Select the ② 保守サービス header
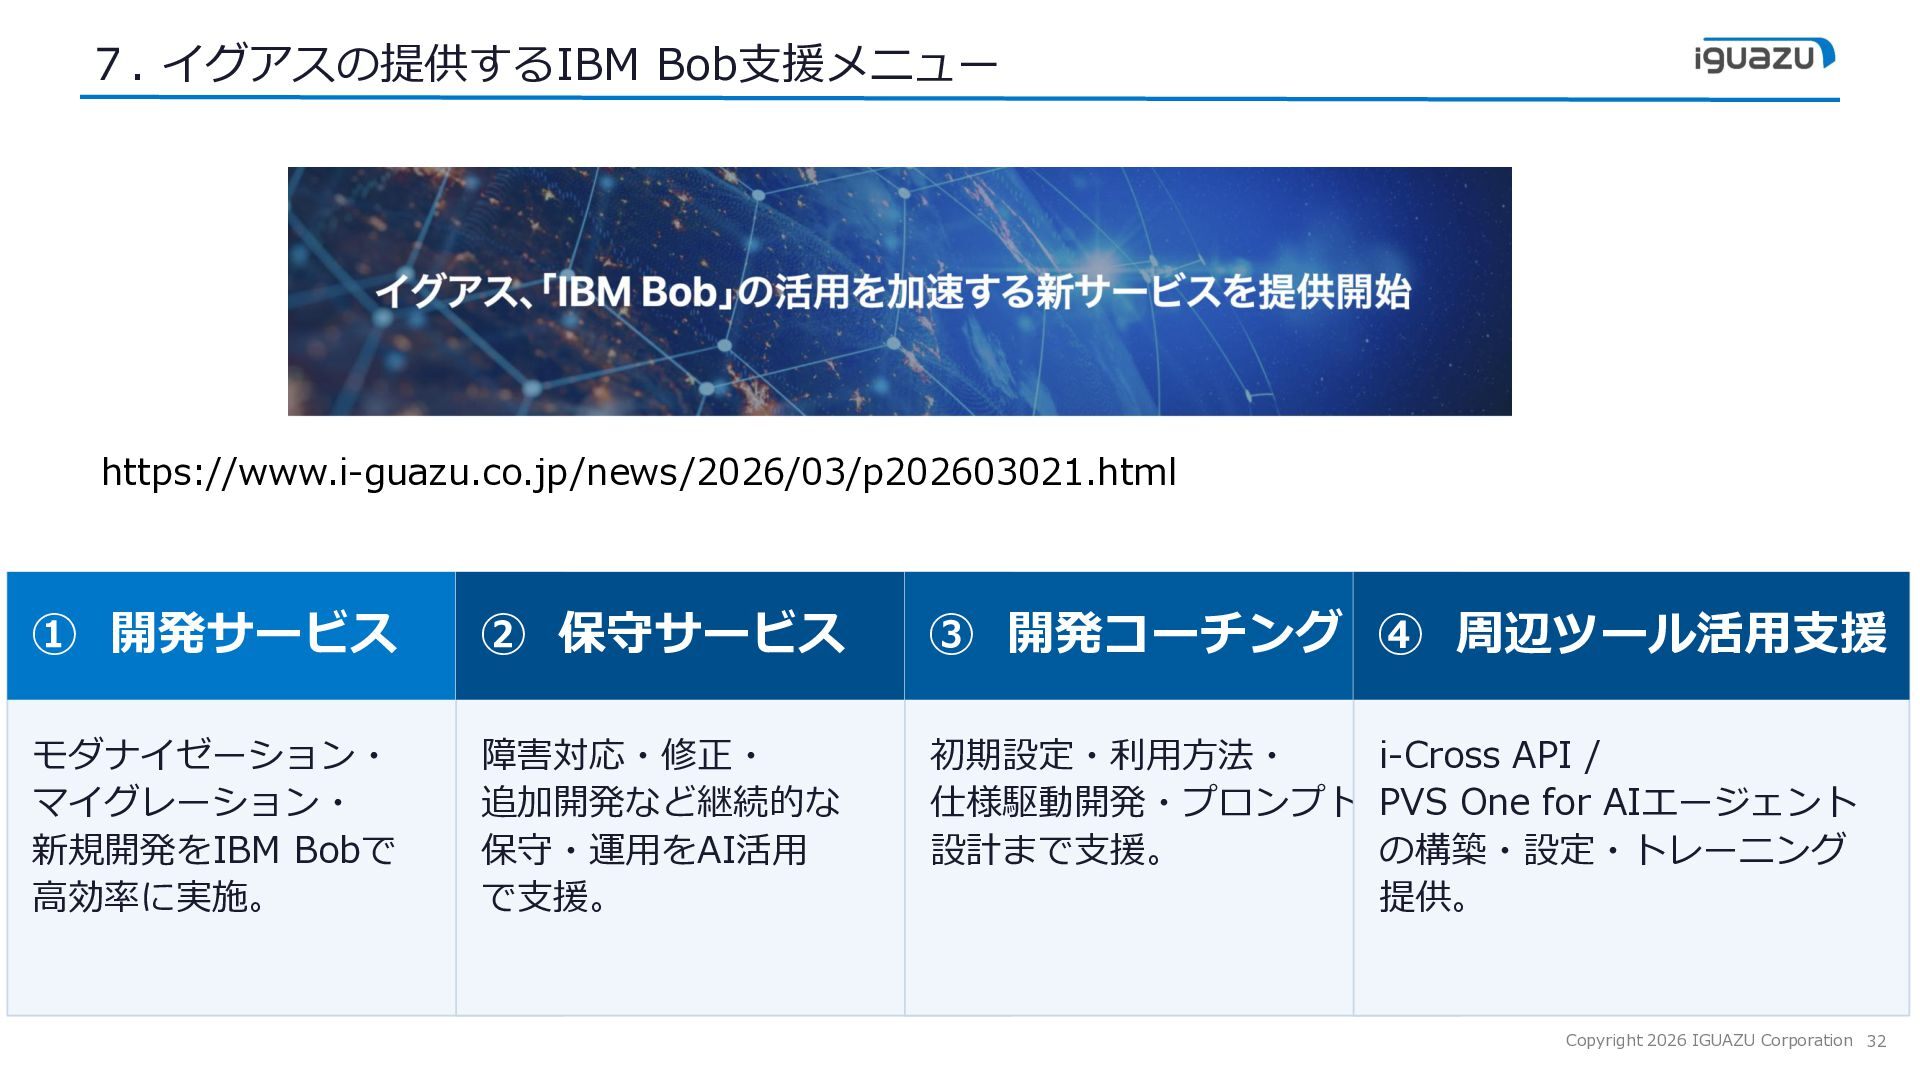 [680, 635]
